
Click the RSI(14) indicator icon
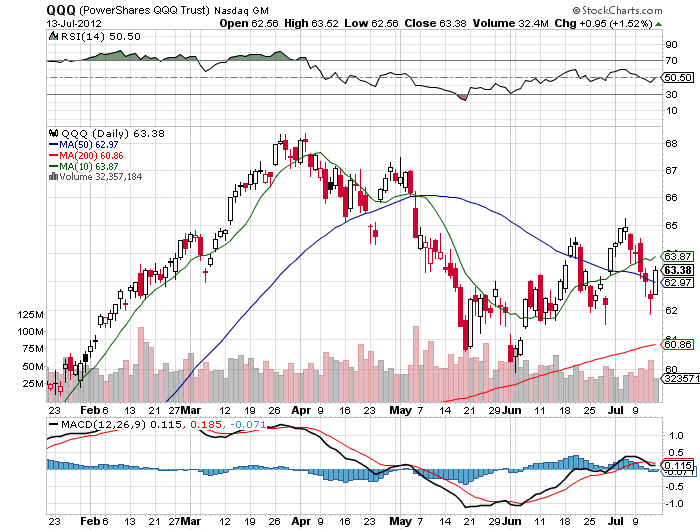[x=53, y=36]
